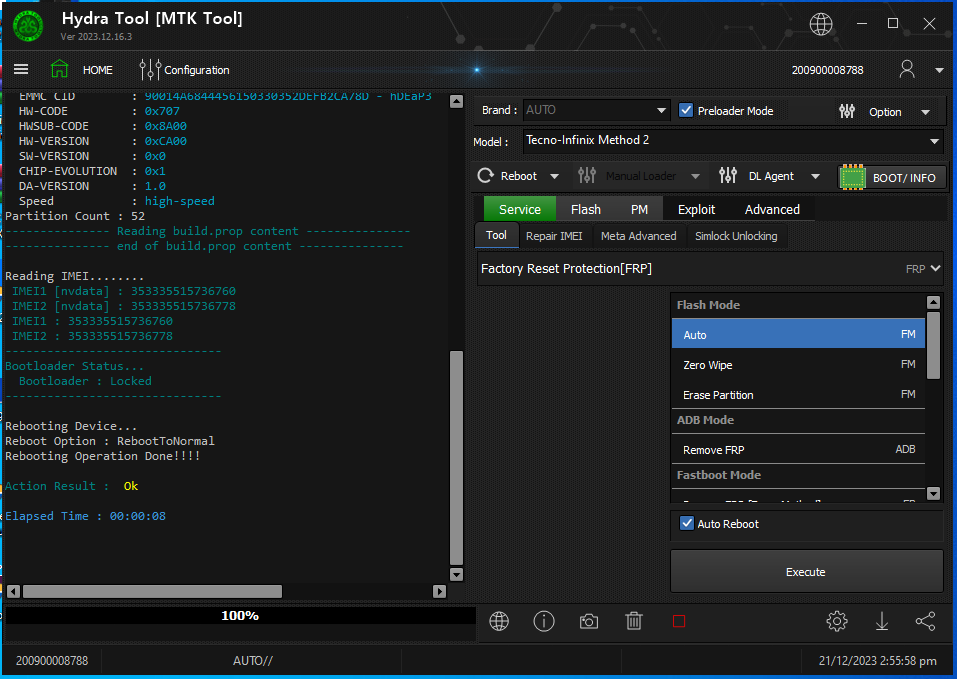Click the BOOT/ INFO button
This screenshot has height=679, width=957.
point(892,178)
